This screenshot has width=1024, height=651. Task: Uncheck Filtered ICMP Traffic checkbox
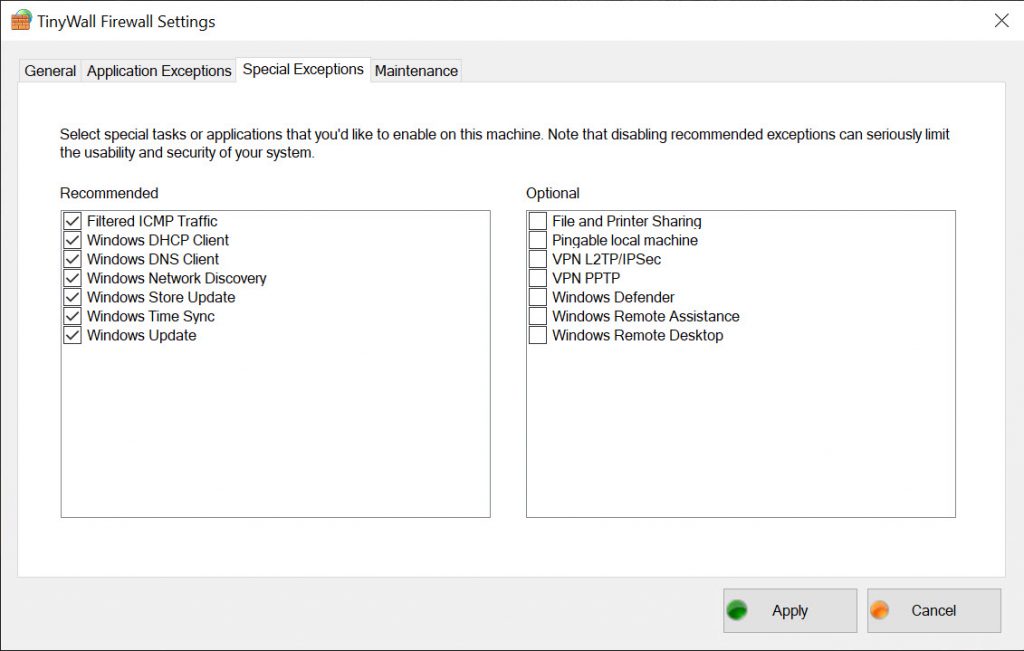(x=72, y=221)
